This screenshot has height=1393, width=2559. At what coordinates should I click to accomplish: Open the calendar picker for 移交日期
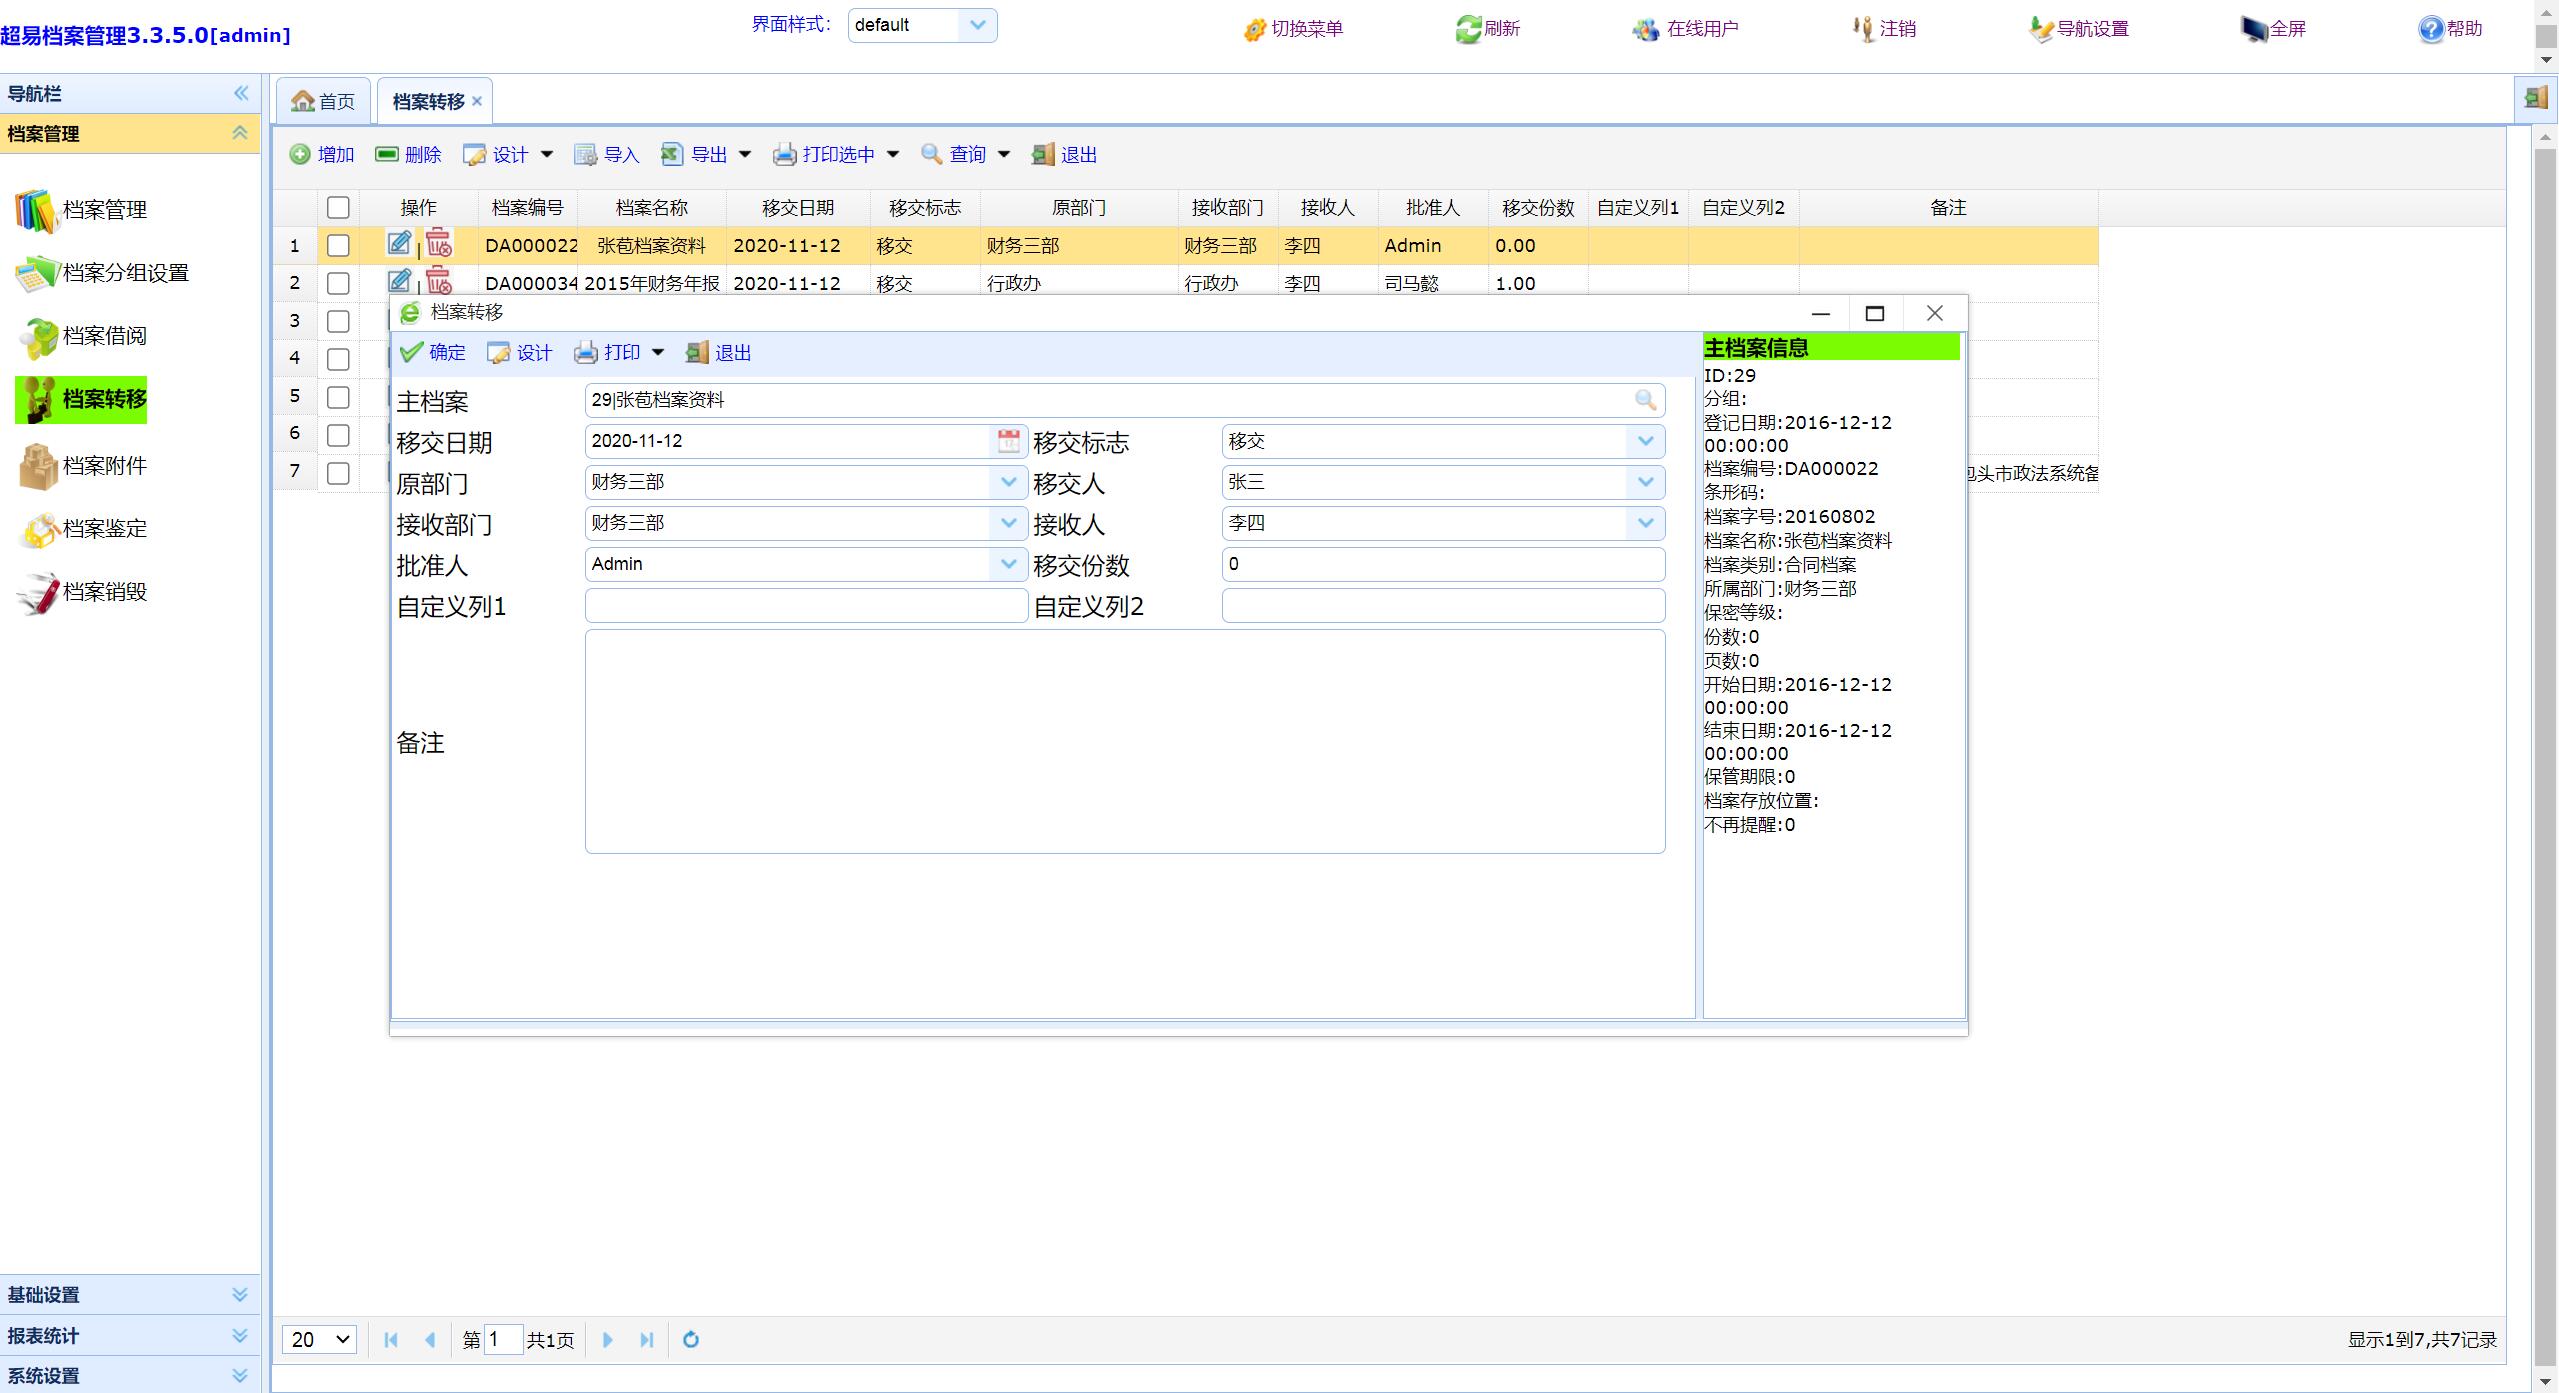[x=1008, y=441]
